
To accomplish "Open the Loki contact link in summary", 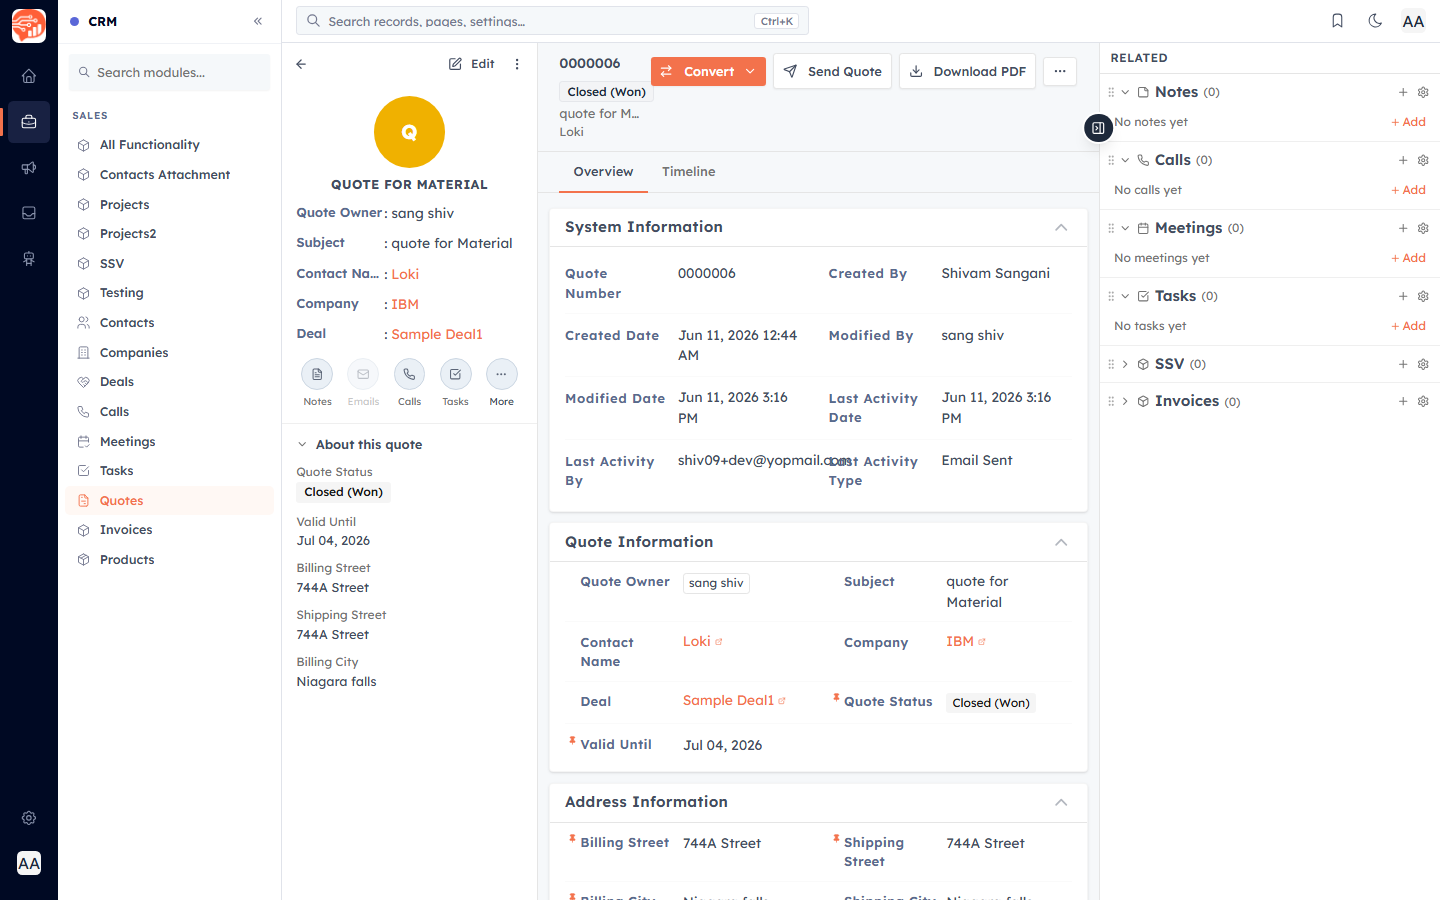I will pyautogui.click(x=405, y=274).
